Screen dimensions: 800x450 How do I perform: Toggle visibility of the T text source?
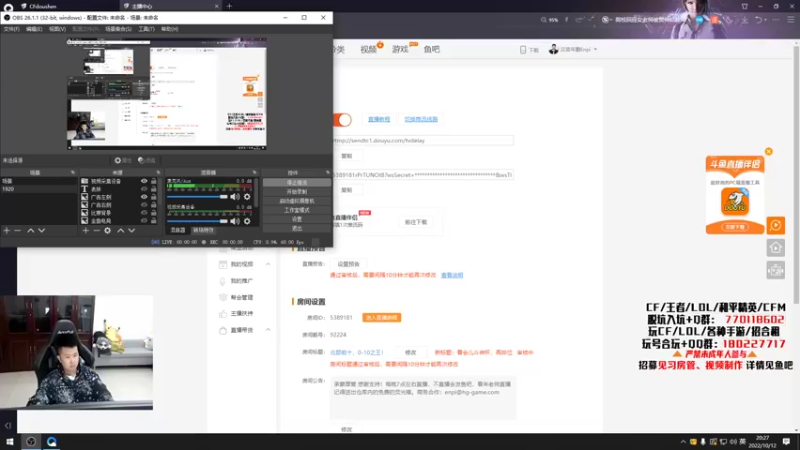click(x=144, y=189)
